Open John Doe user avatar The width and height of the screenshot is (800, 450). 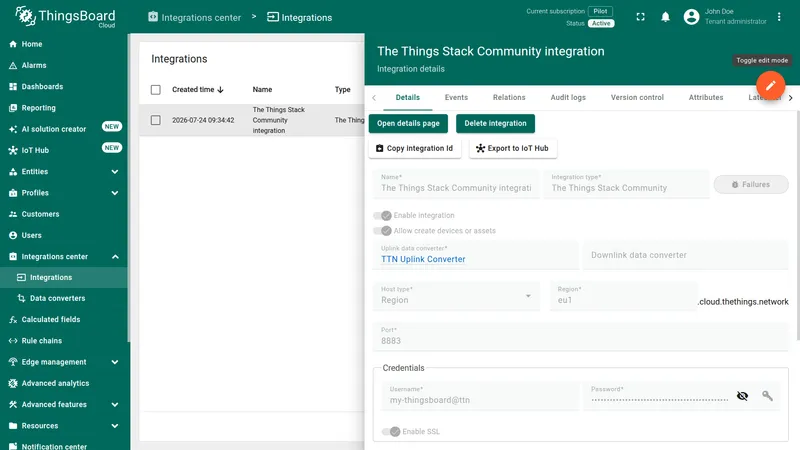[x=691, y=17]
